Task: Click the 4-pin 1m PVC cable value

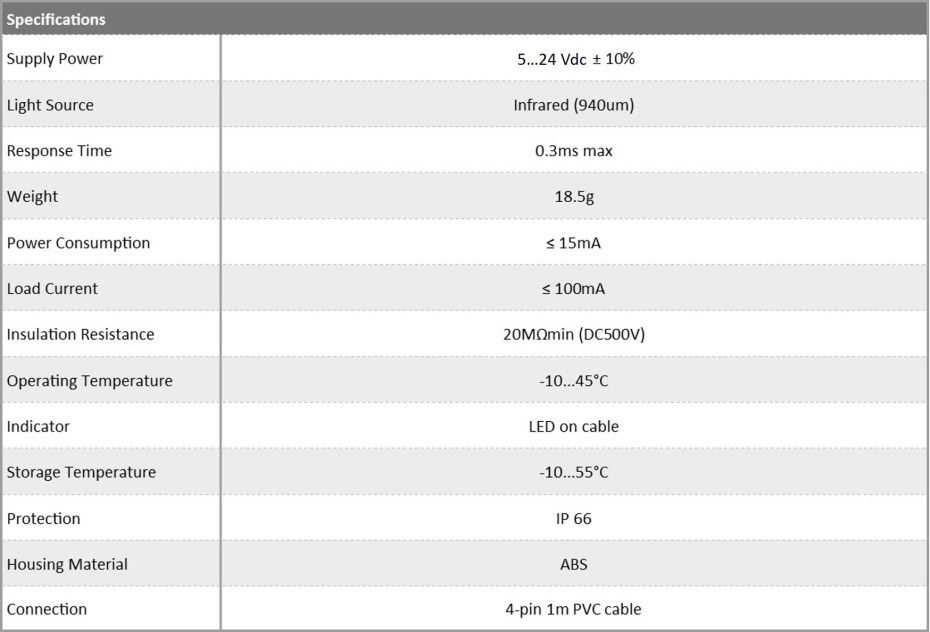Action: click(573, 609)
